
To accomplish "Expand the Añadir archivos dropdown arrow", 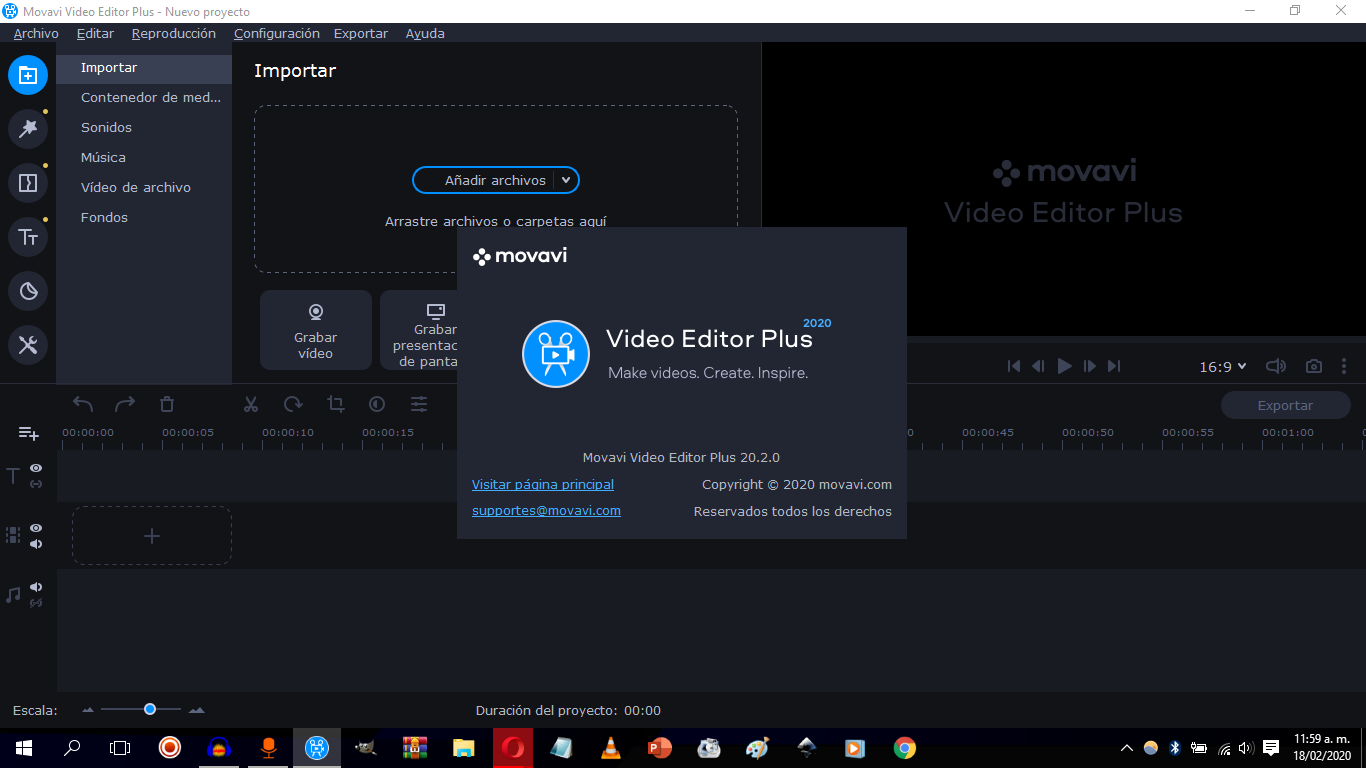I will [566, 180].
